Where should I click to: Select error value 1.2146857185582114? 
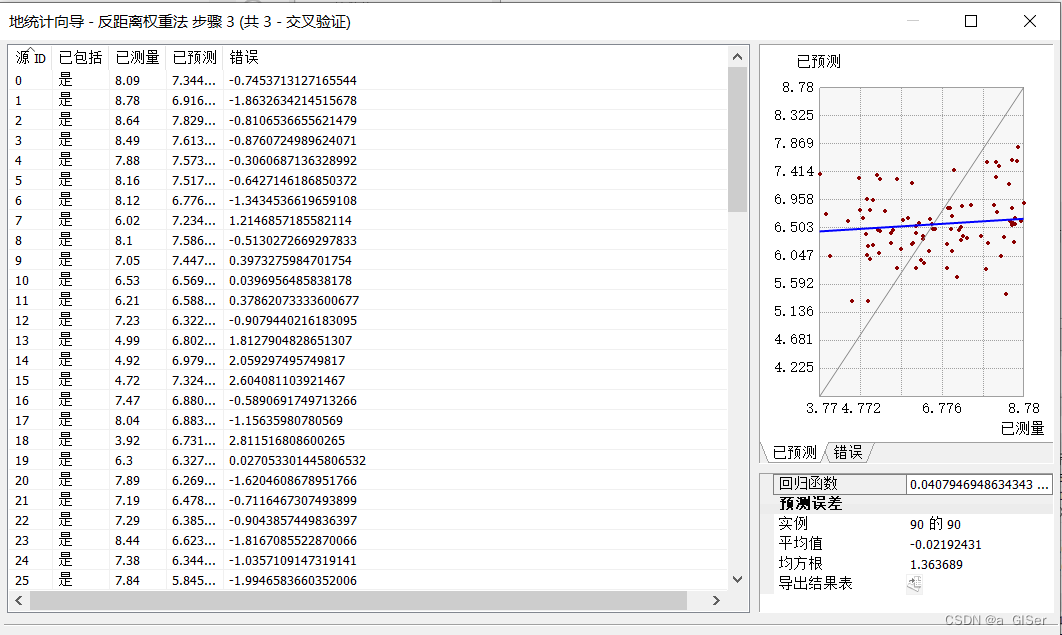coord(290,221)
